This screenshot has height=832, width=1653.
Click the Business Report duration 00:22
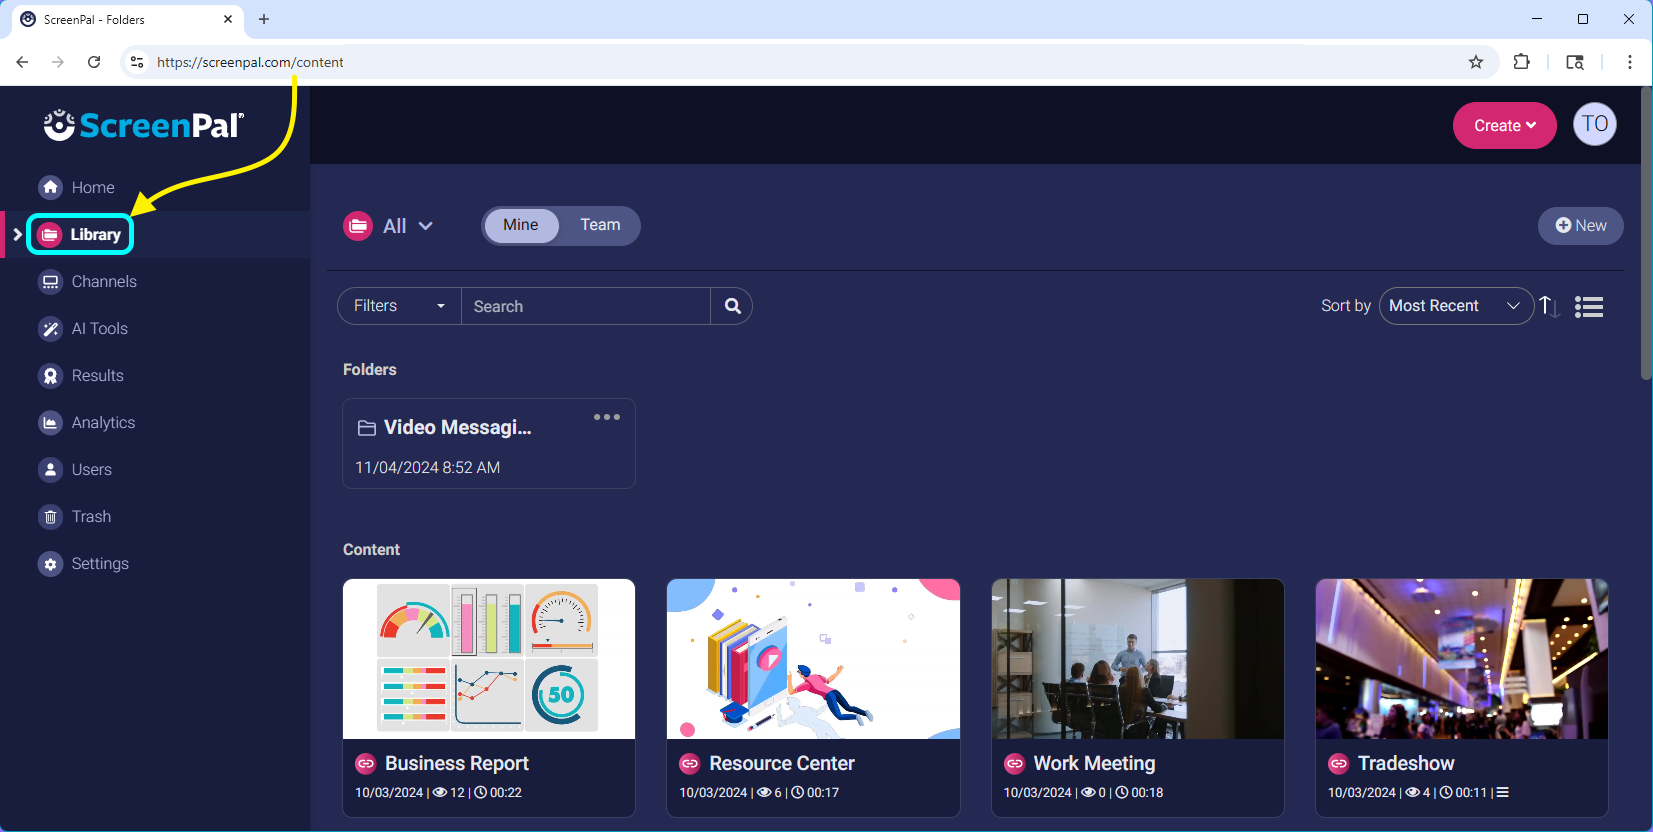(x=499, y=792)
